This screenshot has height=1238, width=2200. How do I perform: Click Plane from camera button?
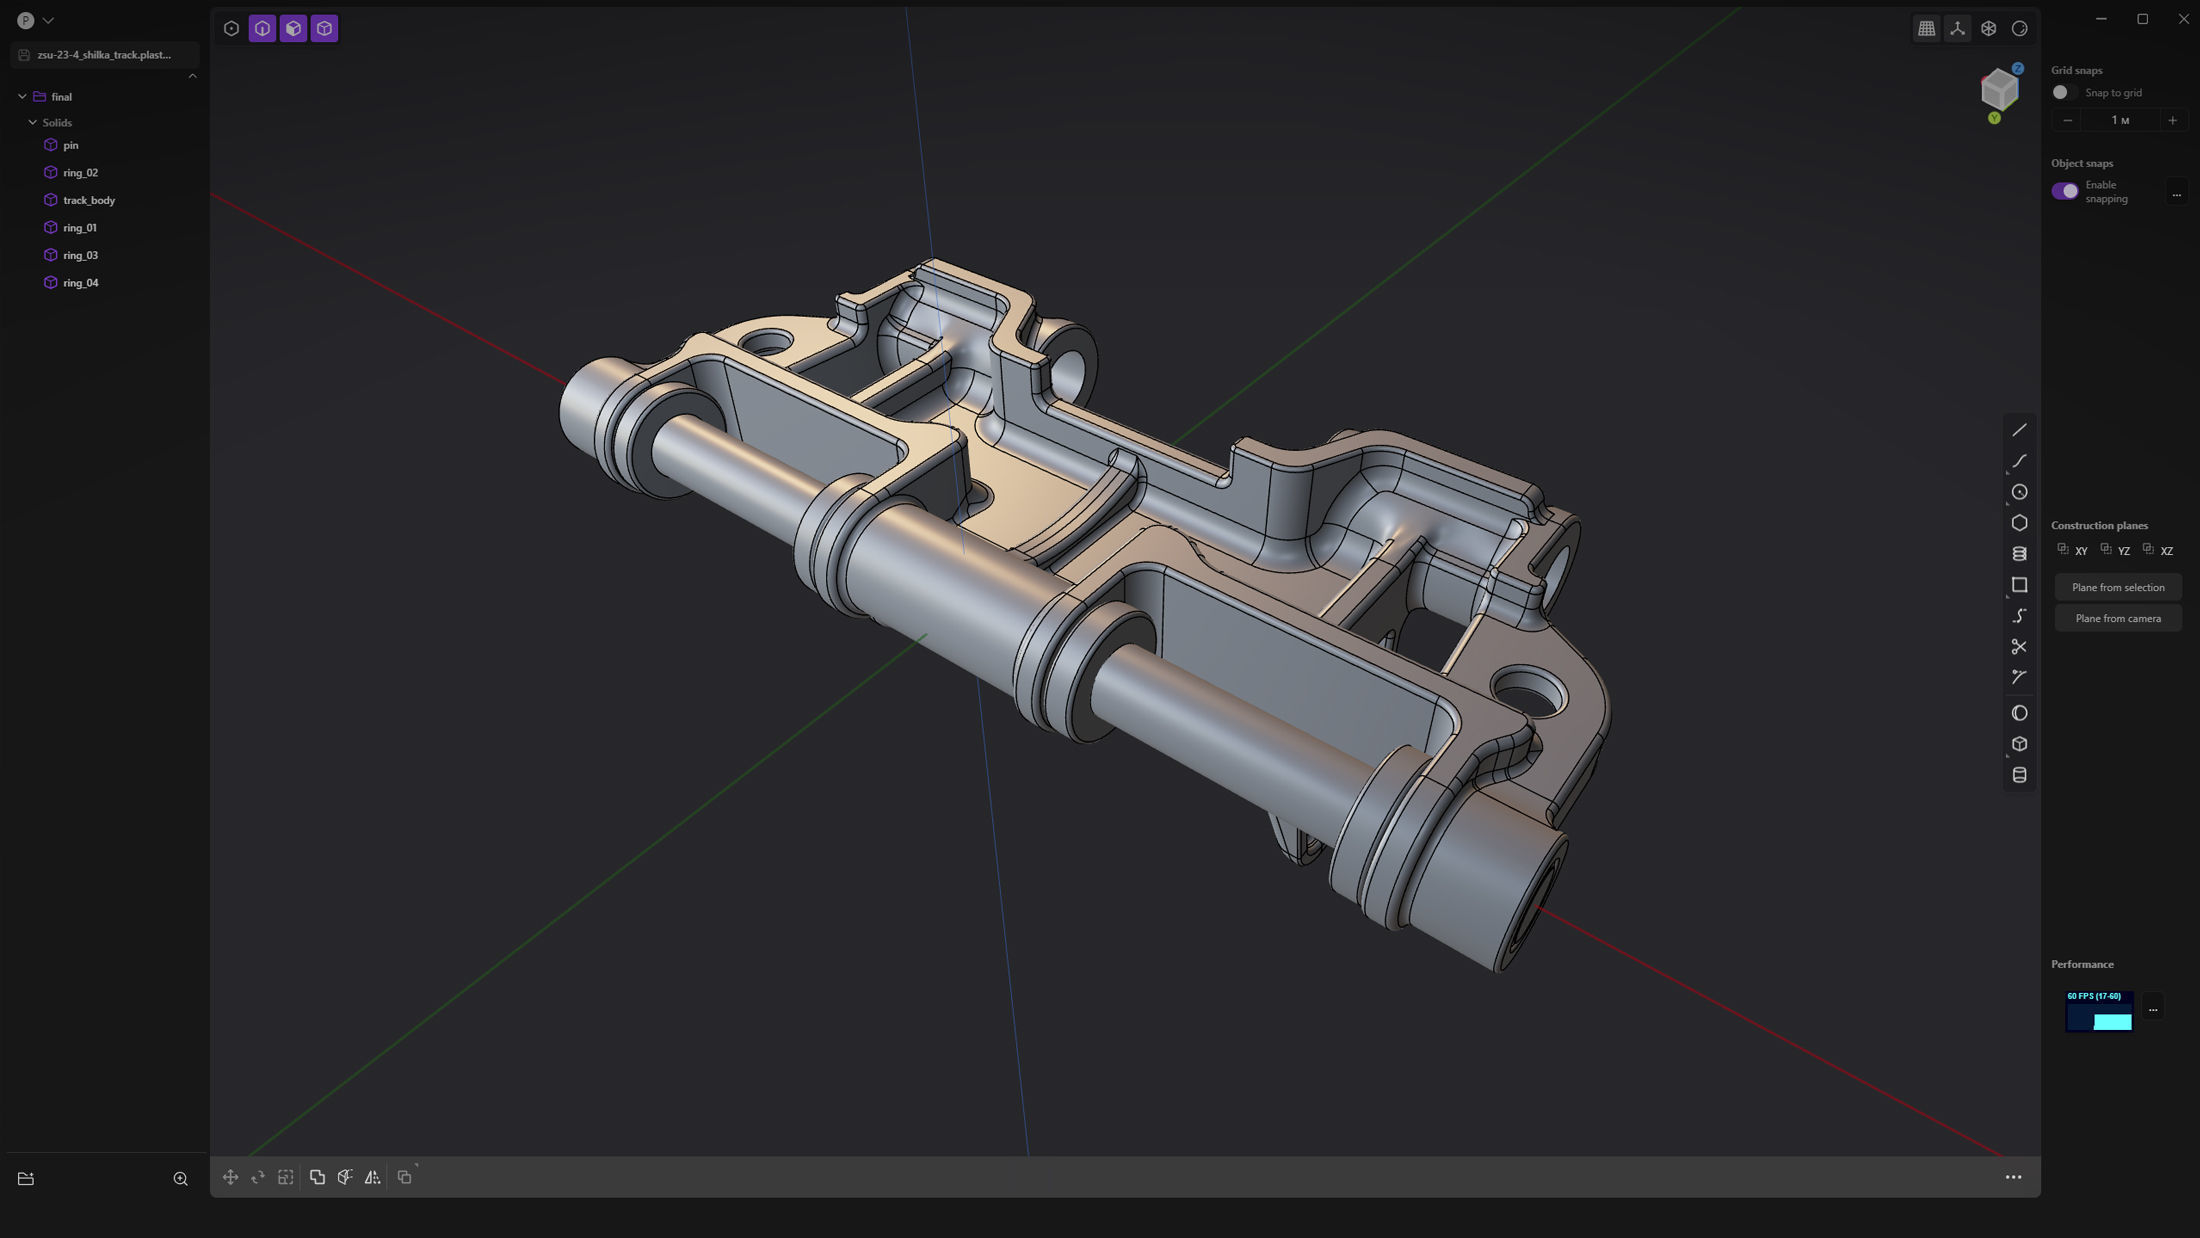(2118, 618)
